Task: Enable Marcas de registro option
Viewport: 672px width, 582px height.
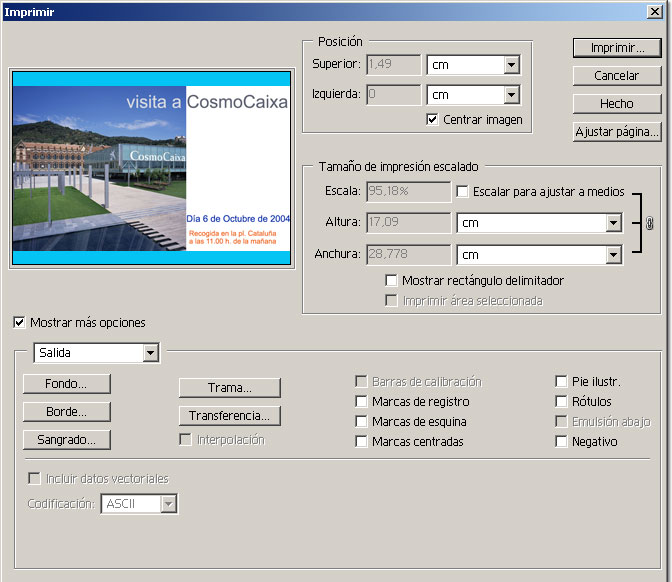Action: [x=361, y=402]
